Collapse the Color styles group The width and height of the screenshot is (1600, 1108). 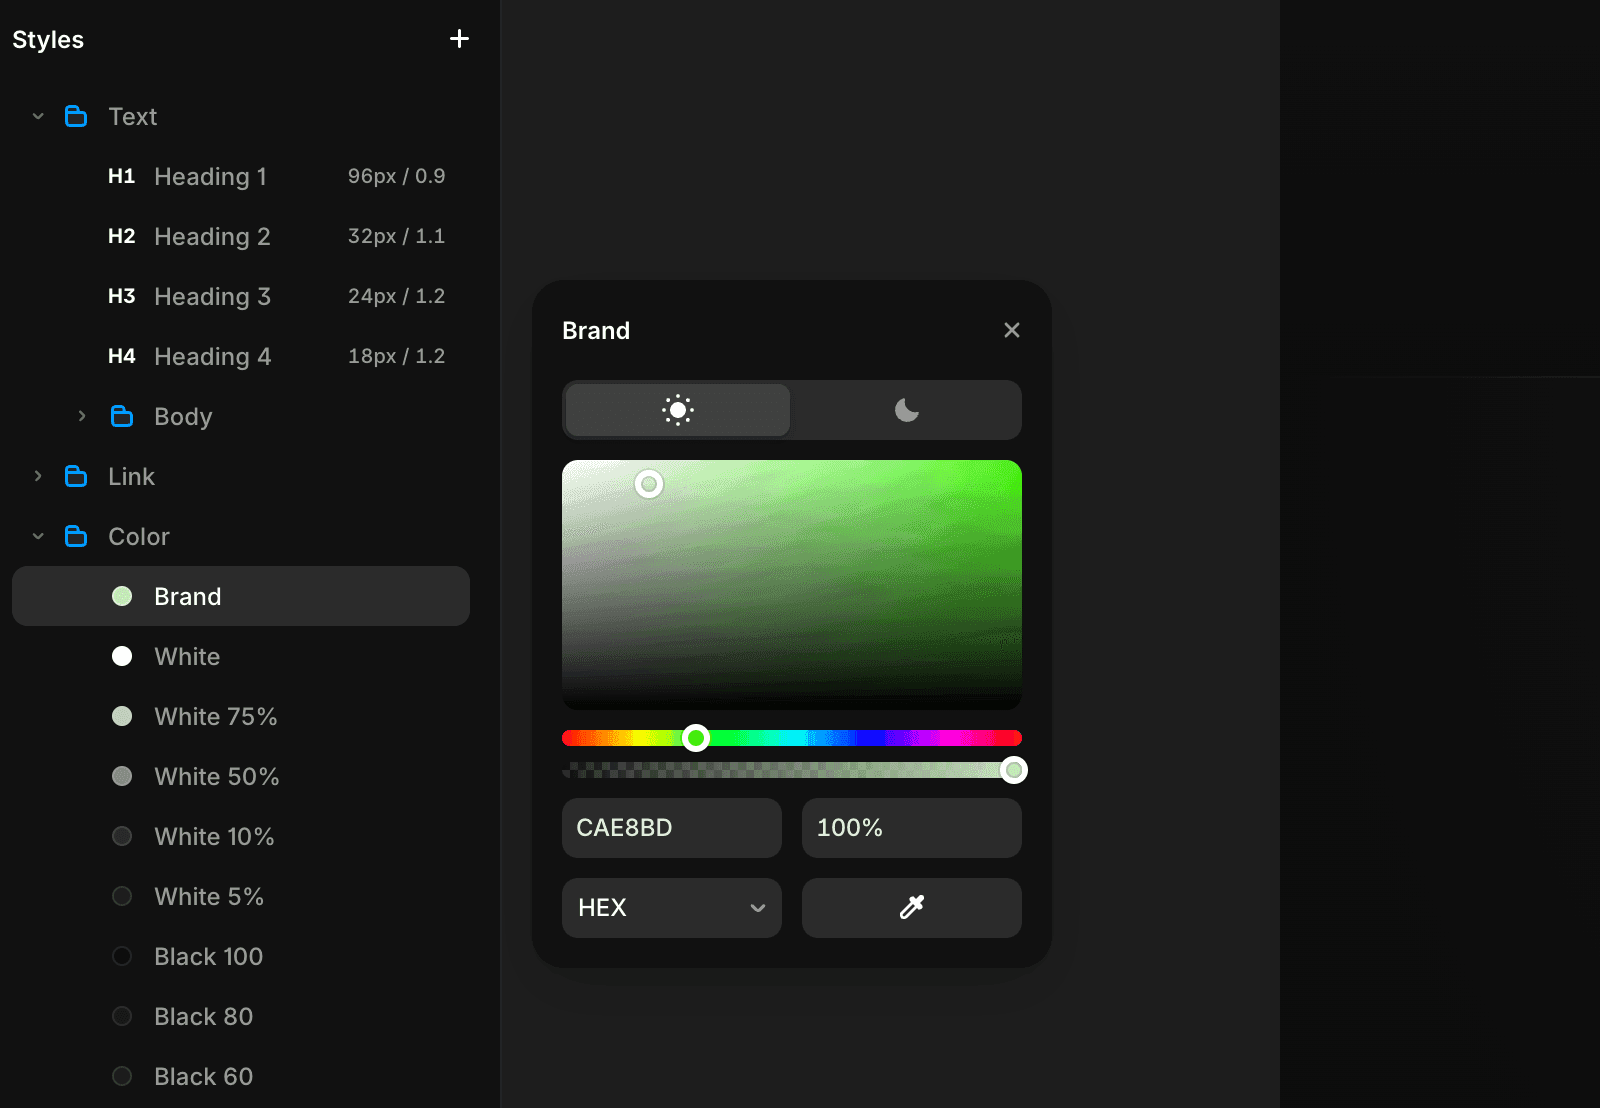point(38,536)
